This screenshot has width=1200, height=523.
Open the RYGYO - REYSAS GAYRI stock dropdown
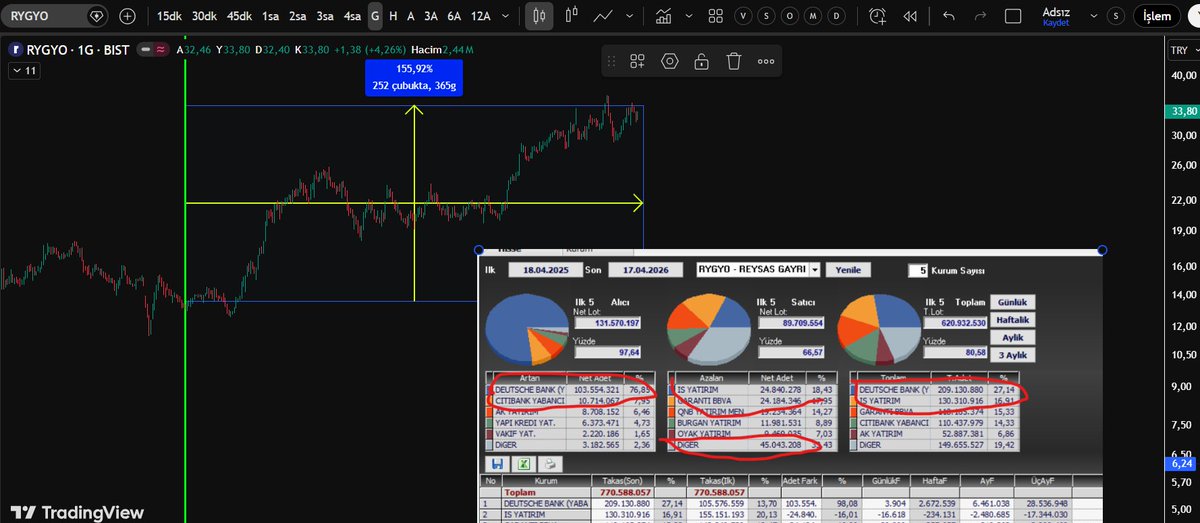coord(758,270)
